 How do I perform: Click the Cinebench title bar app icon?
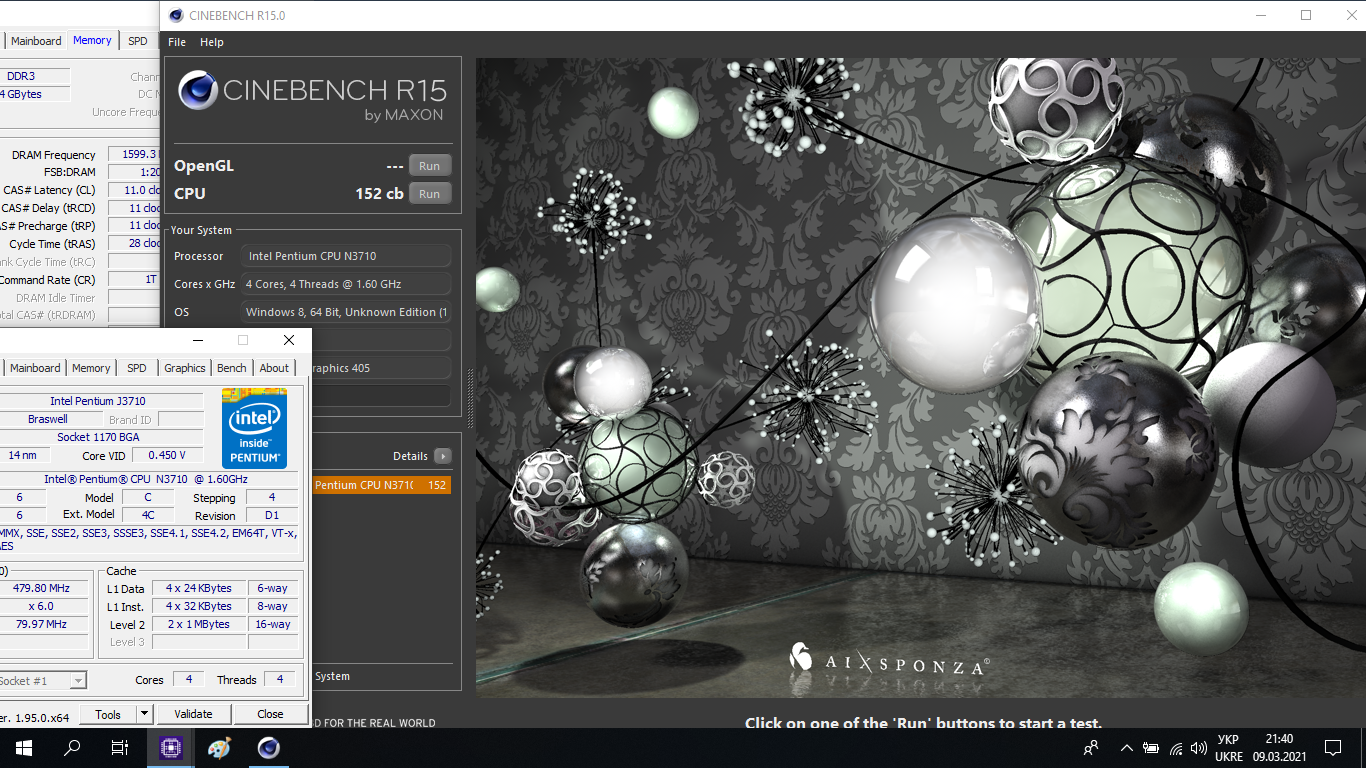(176, 15)
